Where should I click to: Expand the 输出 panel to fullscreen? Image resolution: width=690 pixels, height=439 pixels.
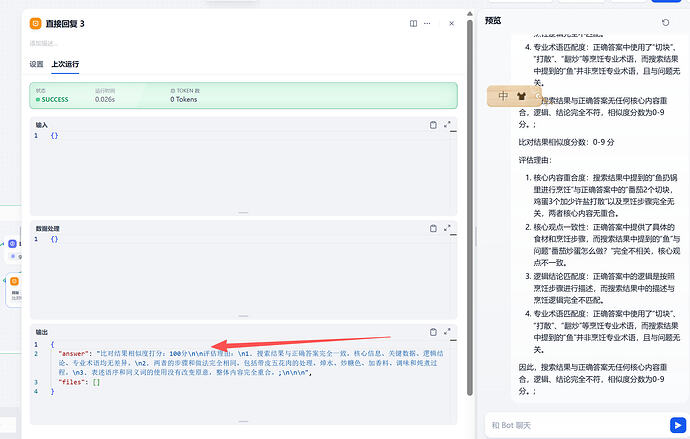(447, 332)
